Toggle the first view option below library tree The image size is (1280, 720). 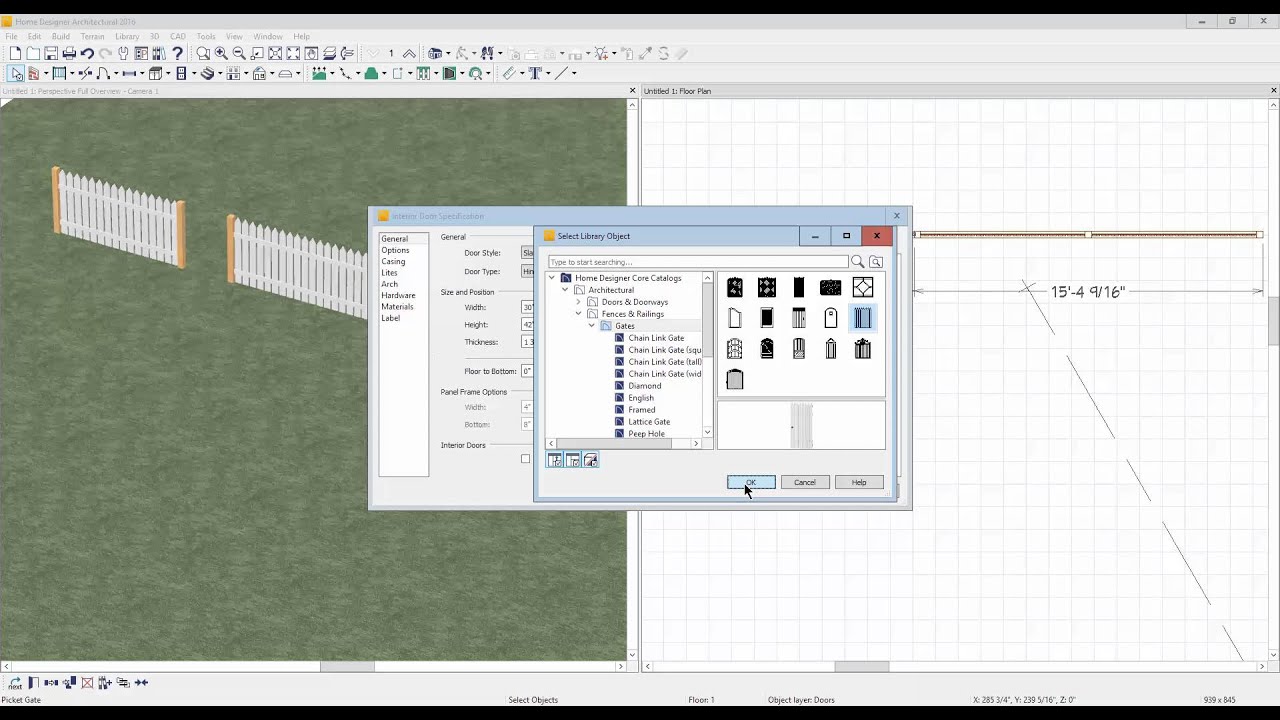click(x=554, y=460)
